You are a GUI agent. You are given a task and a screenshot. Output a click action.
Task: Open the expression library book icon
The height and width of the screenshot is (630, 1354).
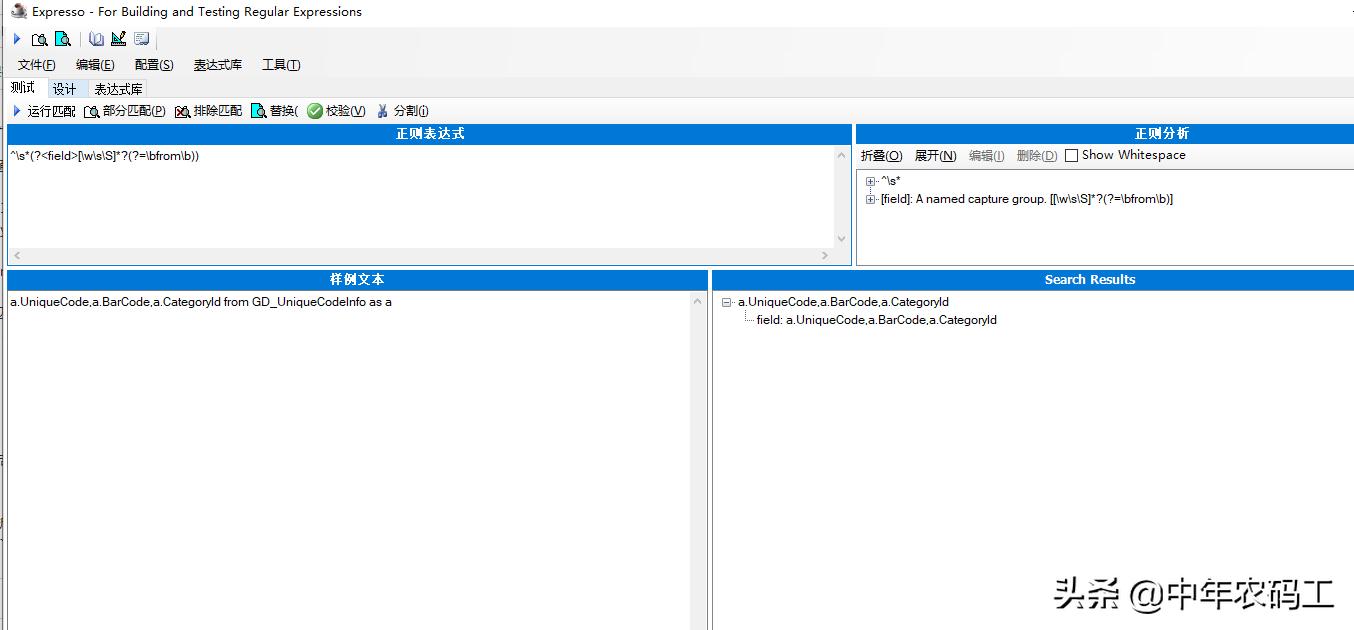(97, 39)
